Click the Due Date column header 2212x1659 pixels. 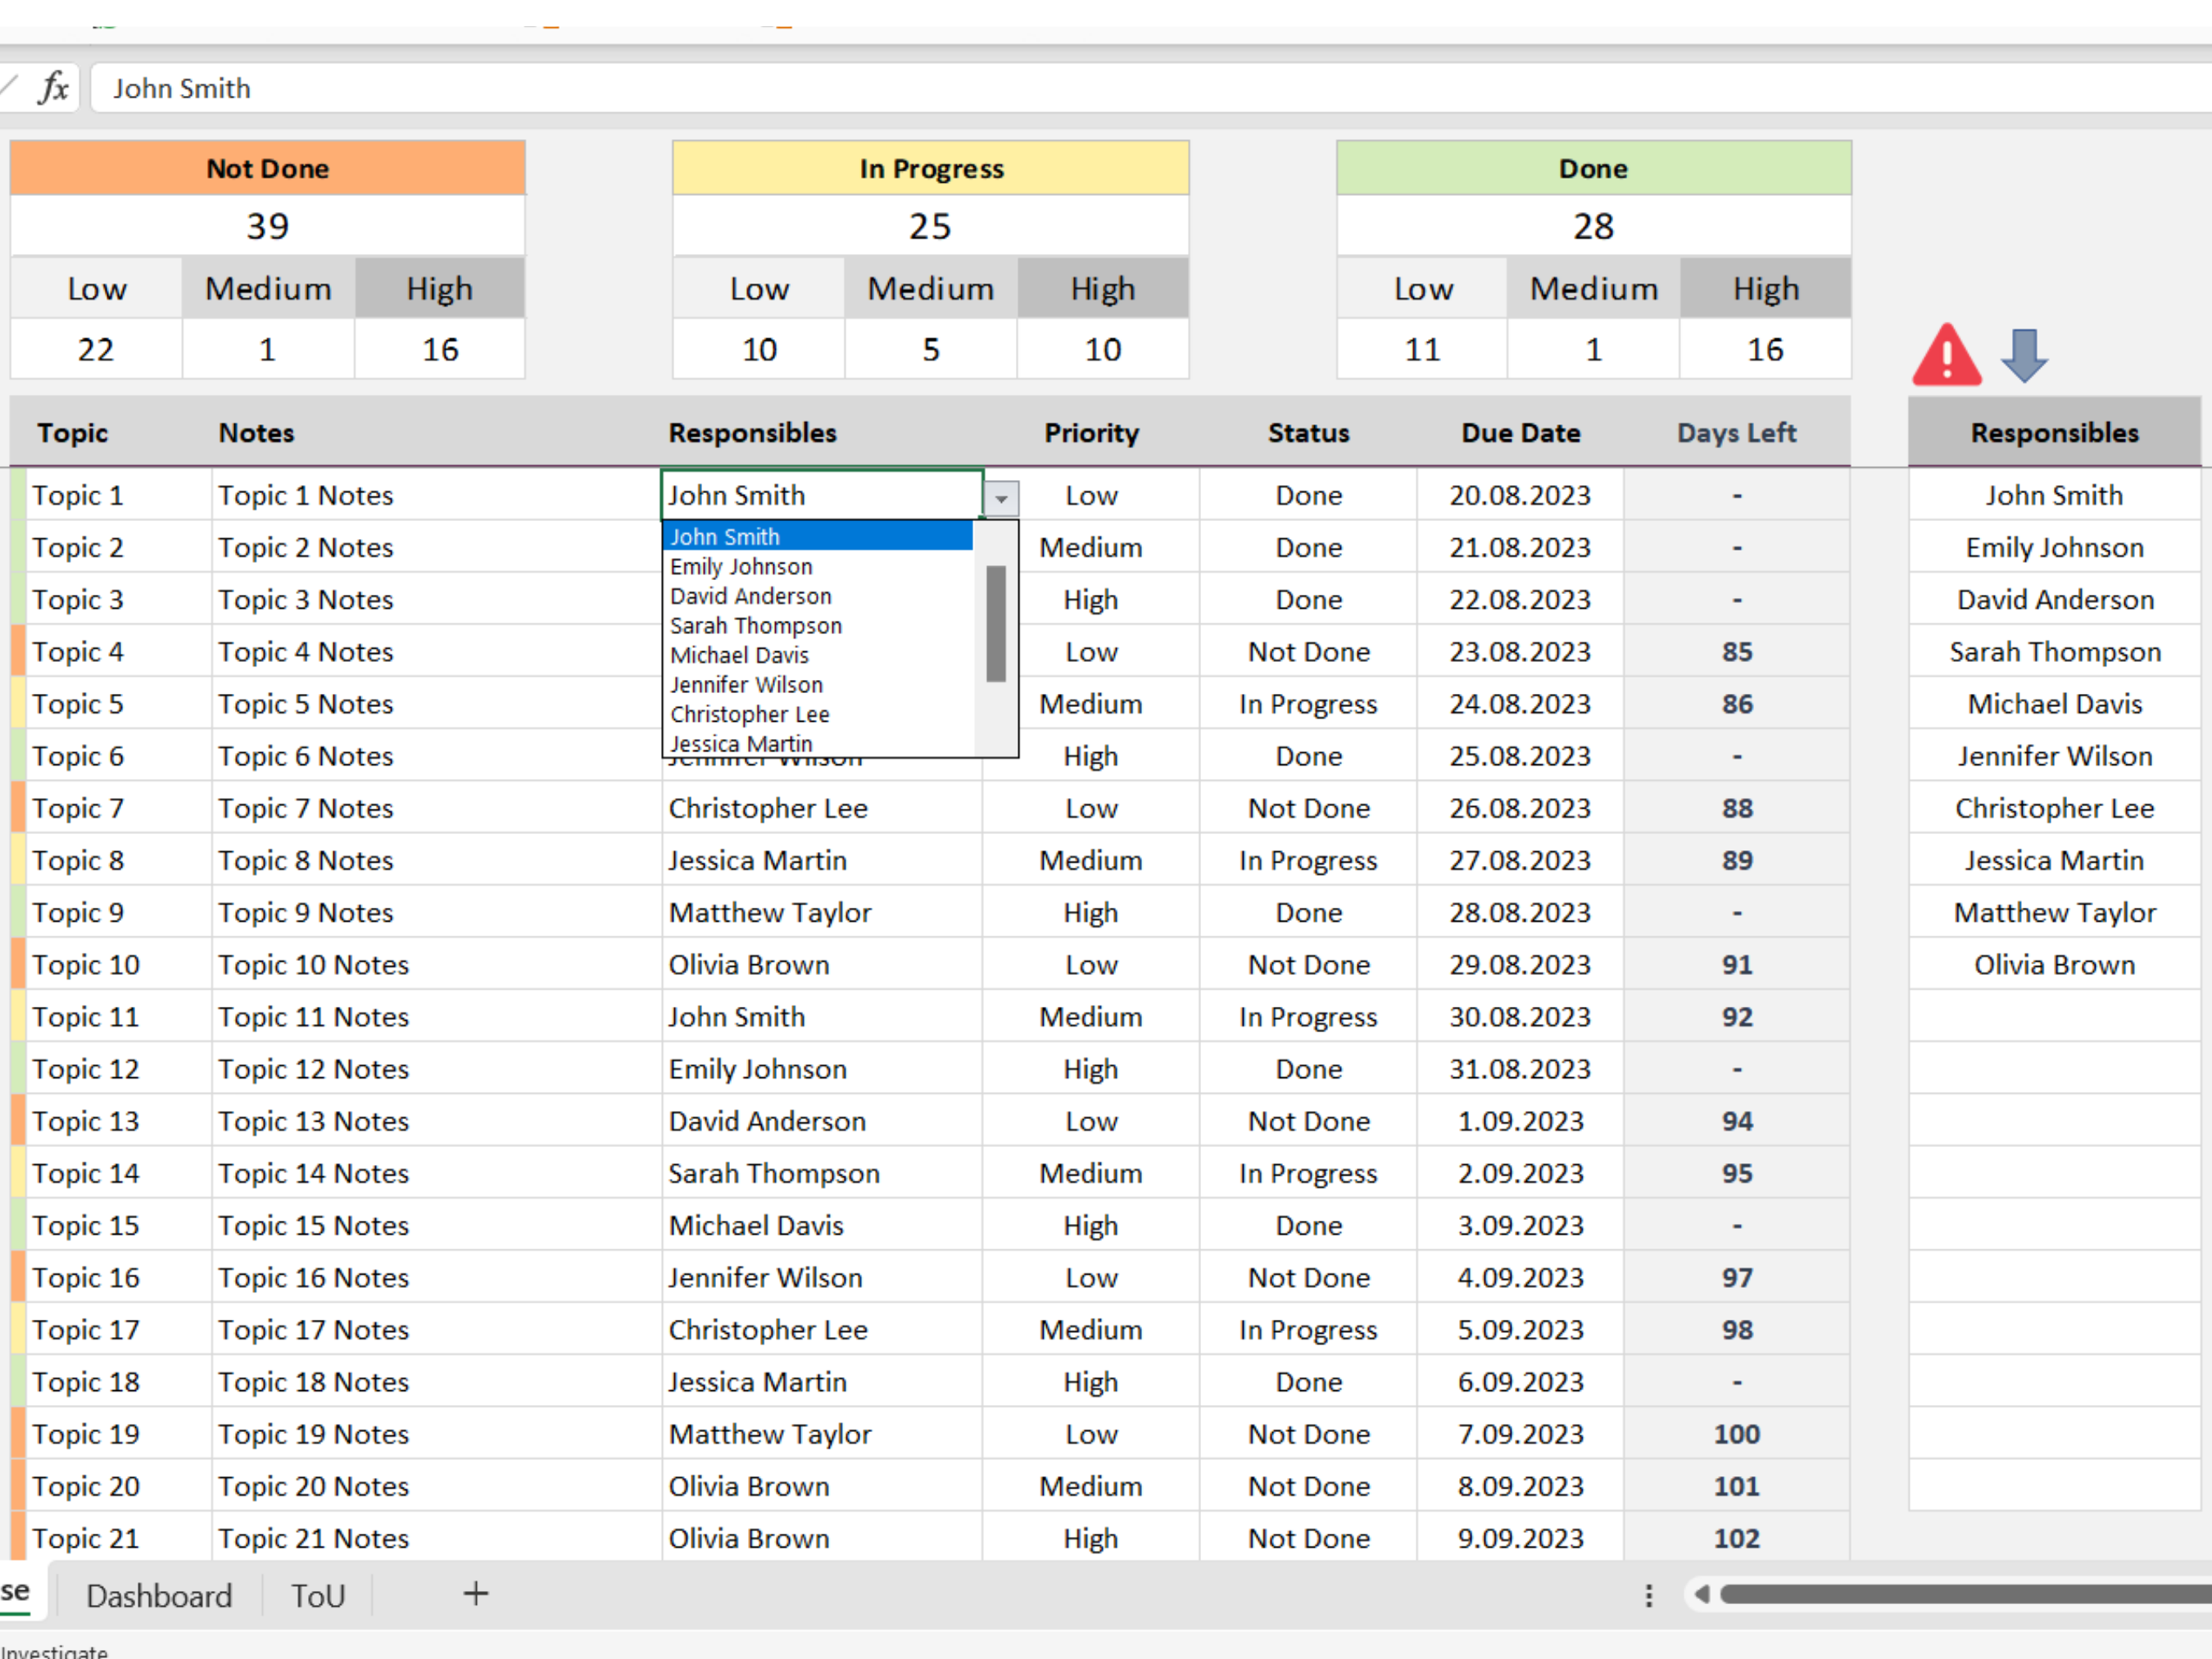coord(1520,433)
